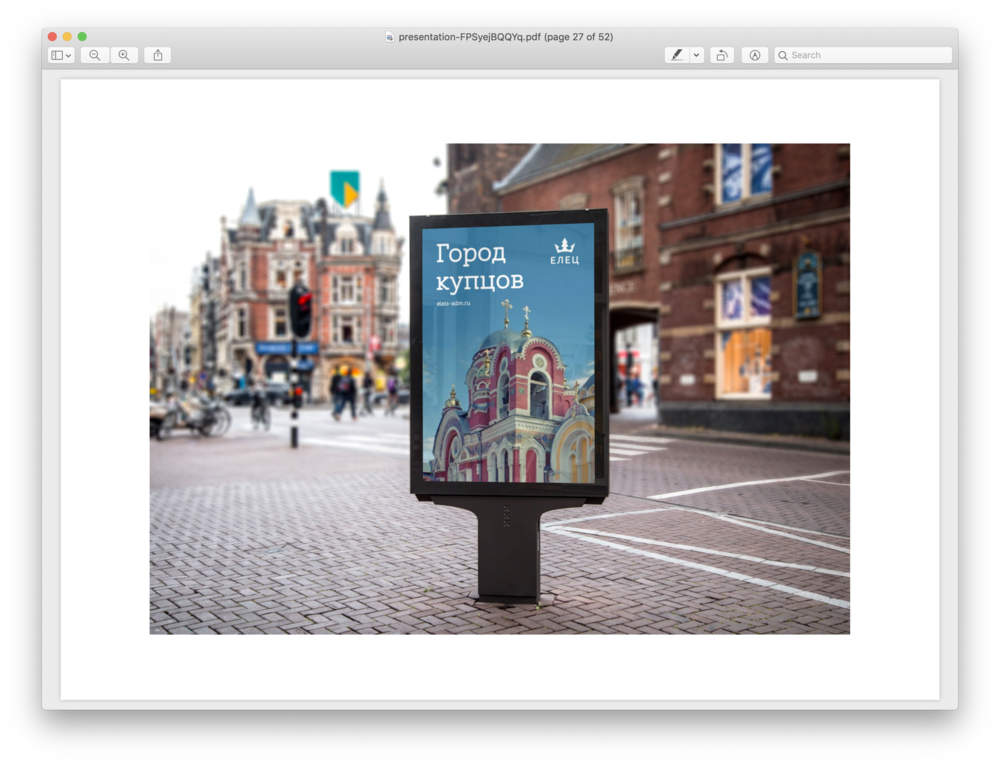The width and height of the screenshot is (1000, 765).
Task: Select the Highlight tool in the toolbar
Action: click(x=679, y=55)
